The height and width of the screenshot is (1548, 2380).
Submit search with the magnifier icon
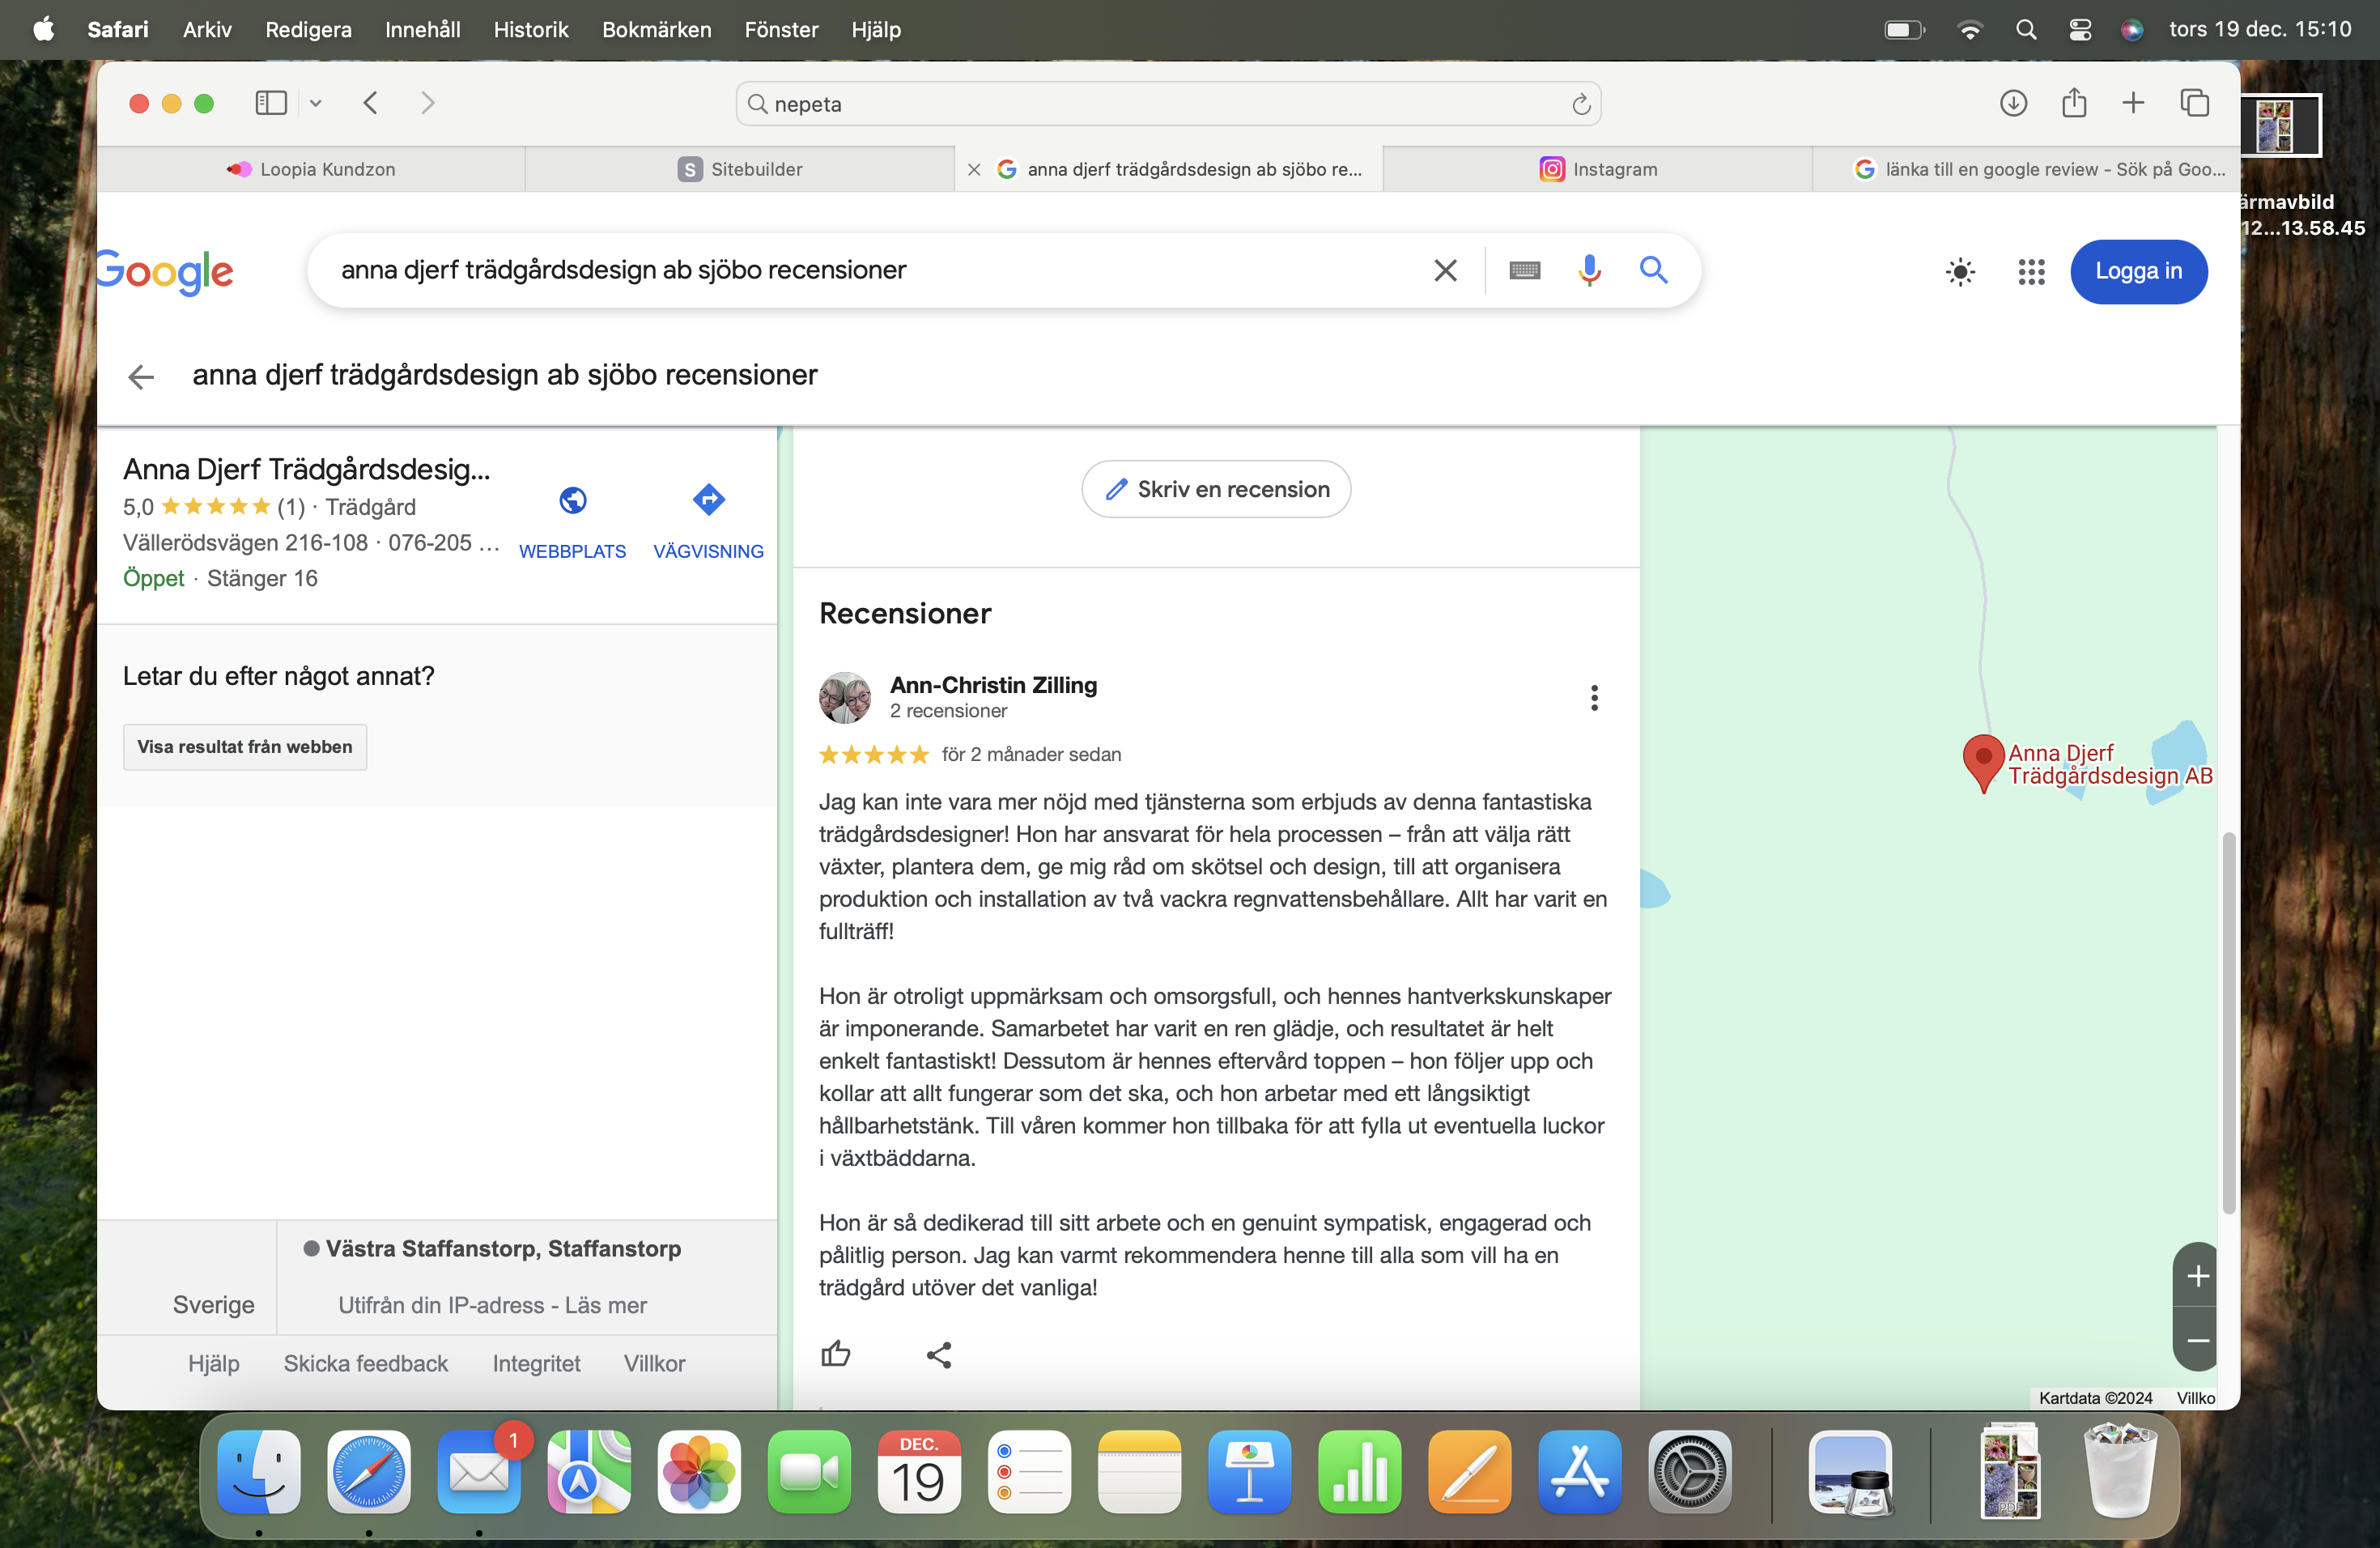[1653, 270]
